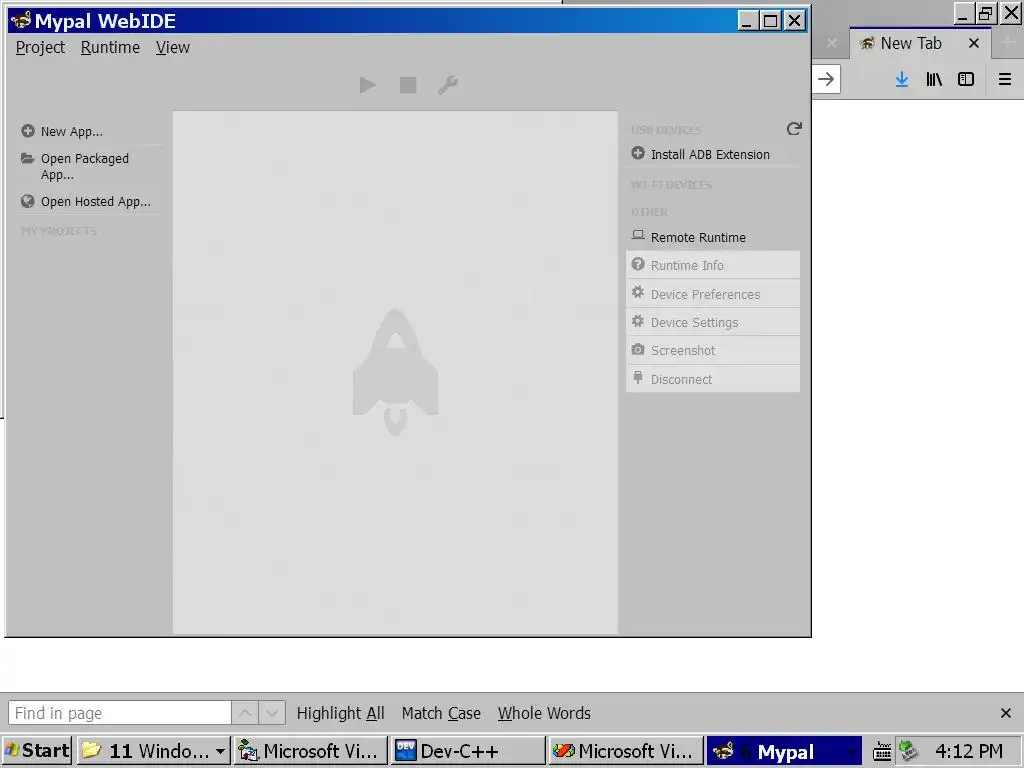Refresh the USB devices list

point(793,129)
